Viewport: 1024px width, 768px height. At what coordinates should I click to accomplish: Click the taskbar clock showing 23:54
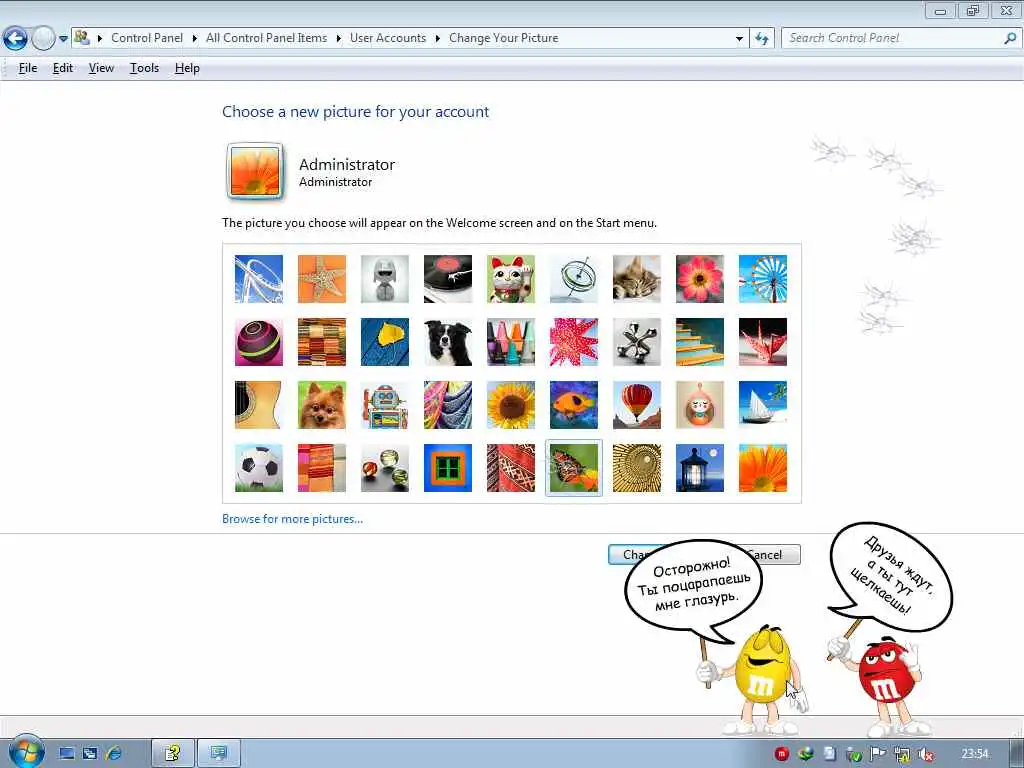click(x=975, y=754)
